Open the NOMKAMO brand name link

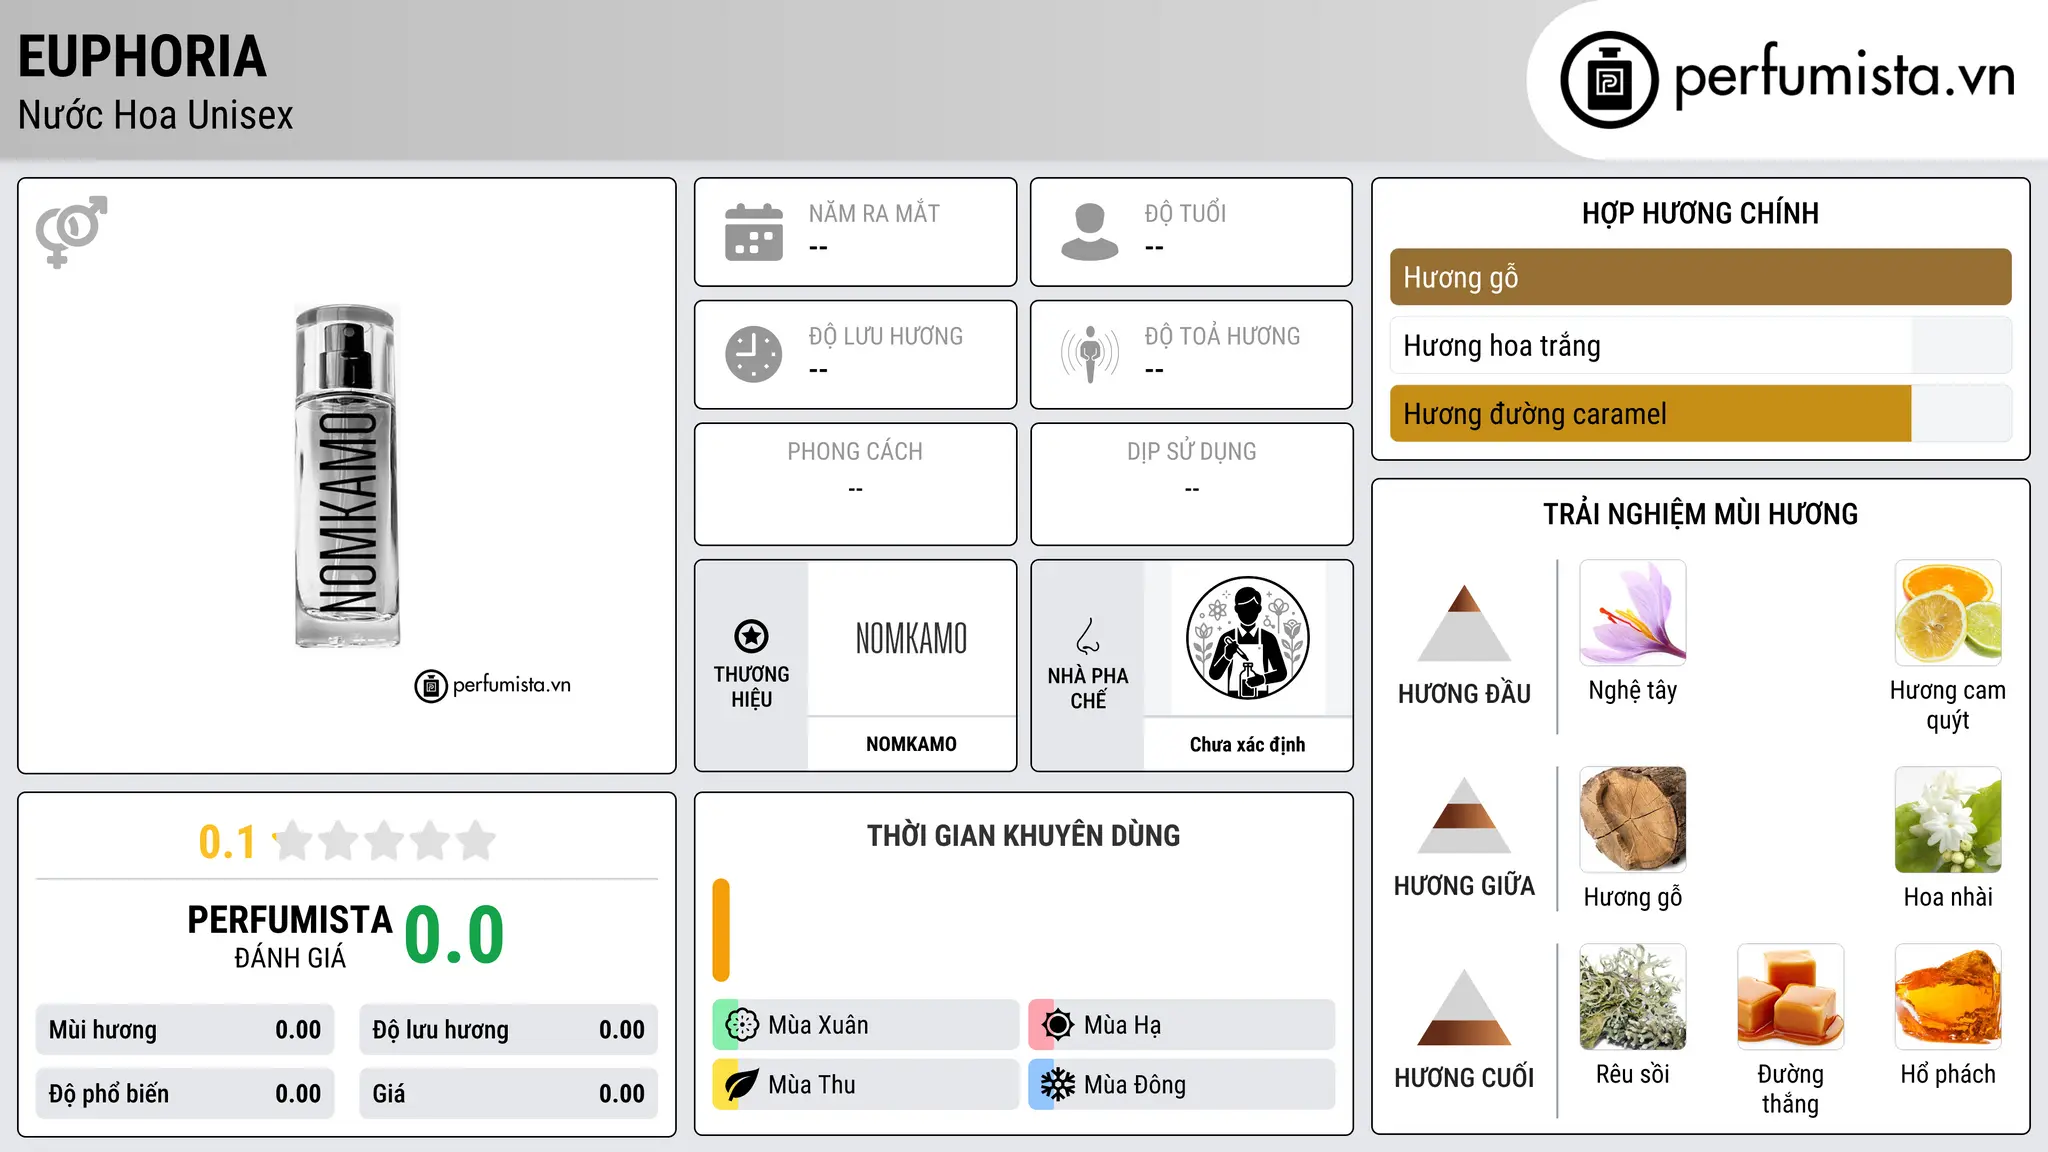pyautogui.click(x=911, y=744)
